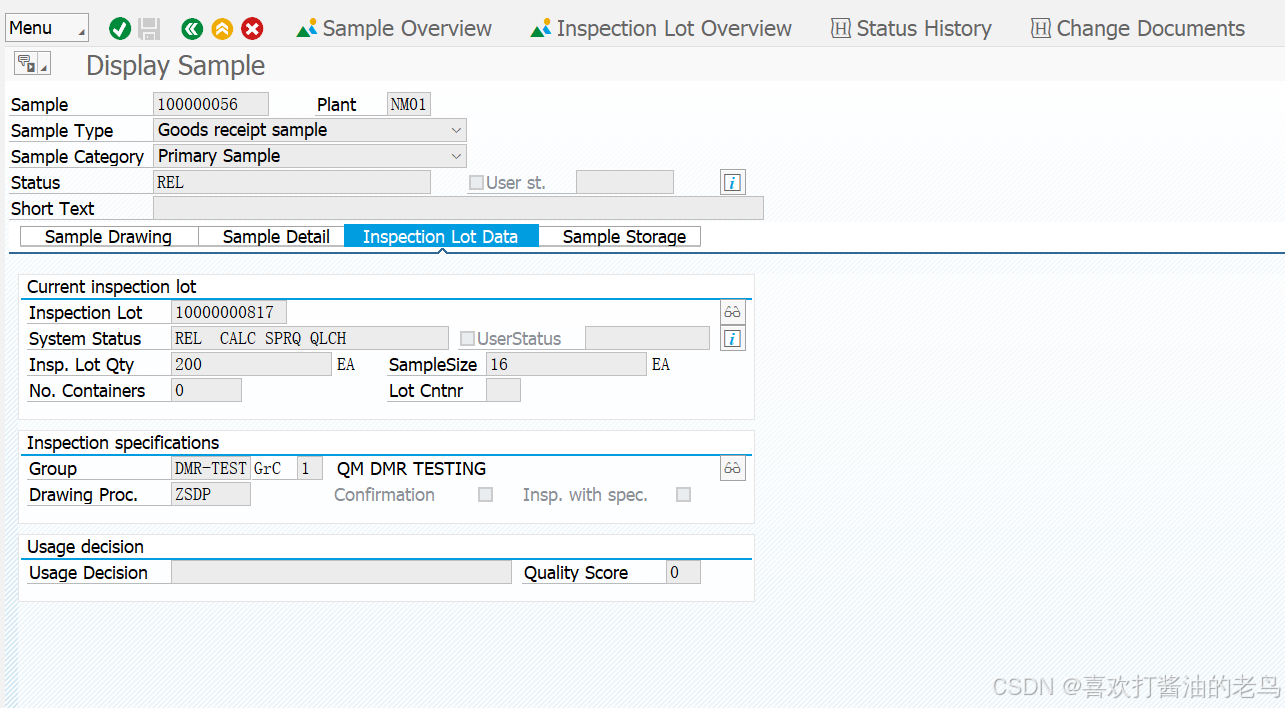Viewport: 1285px width, 708px height.
Task: Click the Current inspection lot group header
Action: point(112,287)
